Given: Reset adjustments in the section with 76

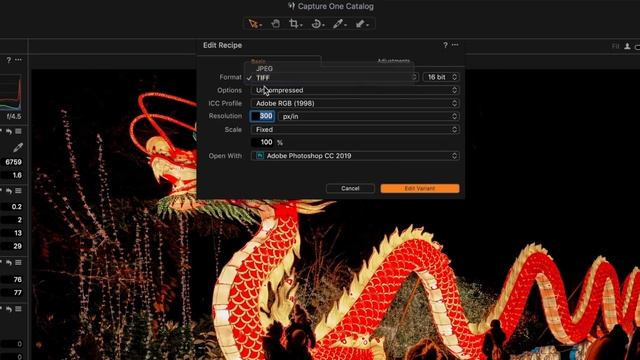Looking at the screenshot, I should tap(9, 263).
